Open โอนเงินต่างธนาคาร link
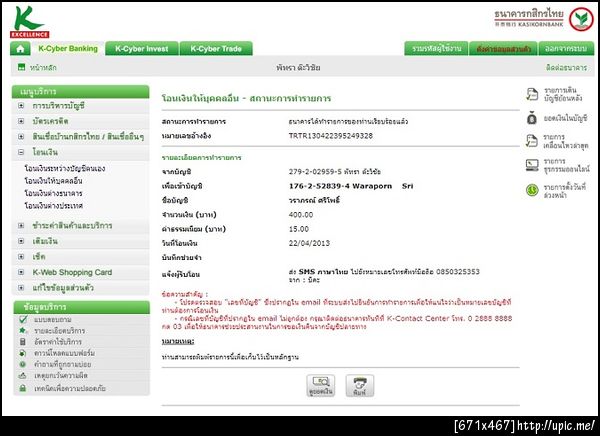 (53, 193)
